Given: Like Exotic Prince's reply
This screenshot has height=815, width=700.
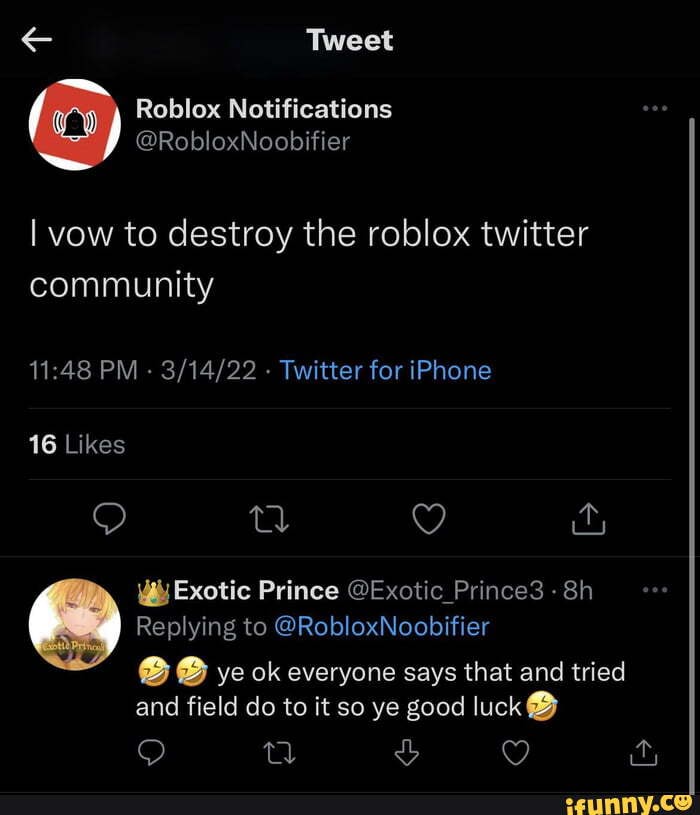Looking at the screenshot, I should [x=516, y=752].
